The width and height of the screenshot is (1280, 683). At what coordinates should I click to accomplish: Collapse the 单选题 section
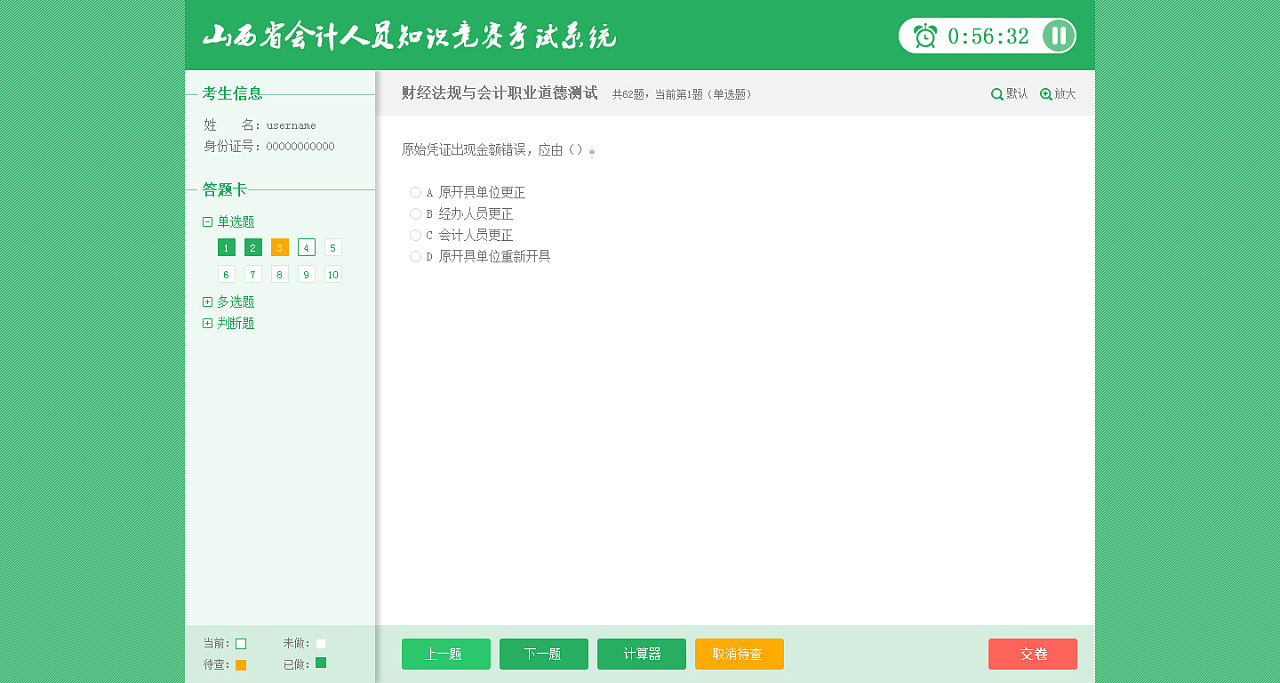click(207, 222)
